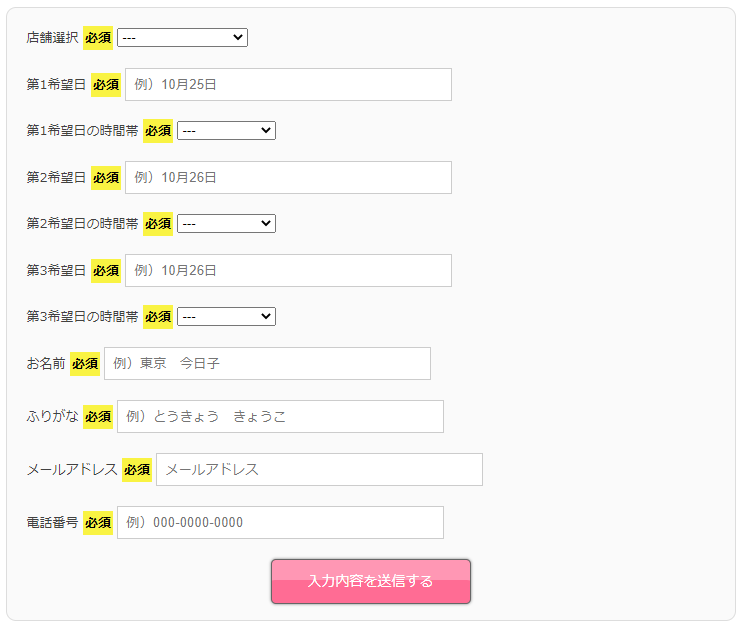Viewport: 744px width, 628px height.
Task: Expand the 第3希望日の時間帯 dropdown
Action: pyautogui.click(x=226, y=316)
